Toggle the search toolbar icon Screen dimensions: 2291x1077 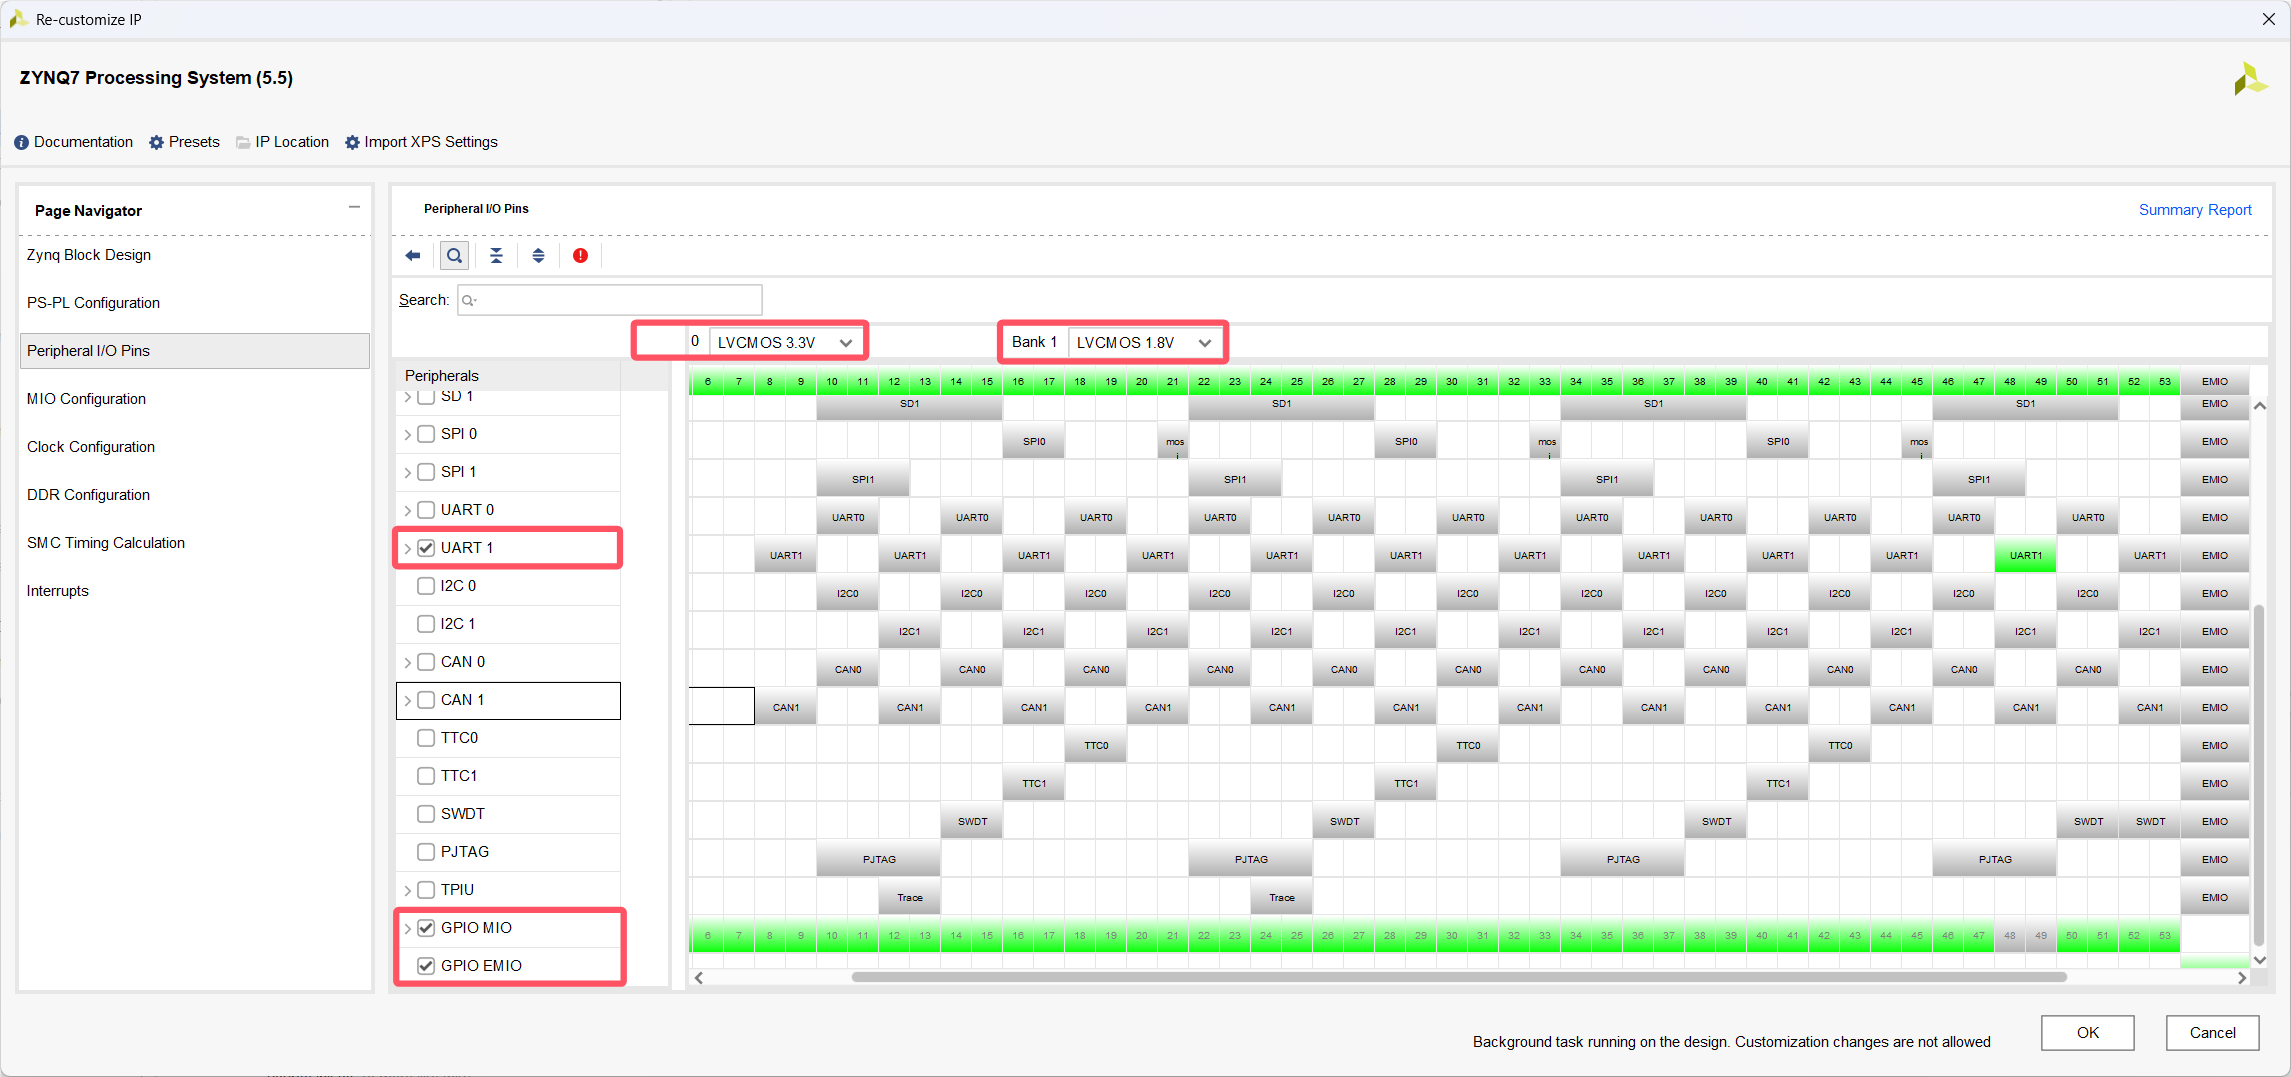click(455, 256)
